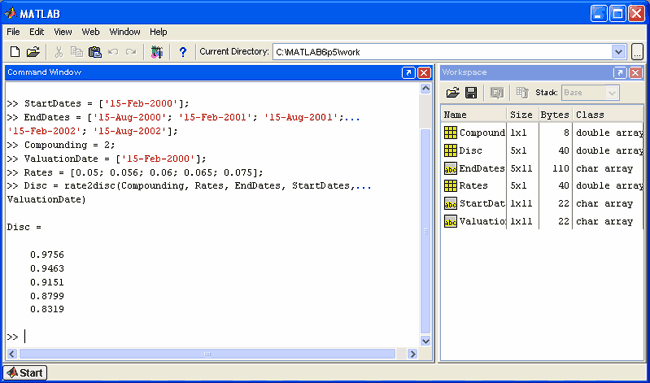Viewport: 650px width, 383px height.
Task: Click the Disc variable grid icon
Action: [450, 150]
